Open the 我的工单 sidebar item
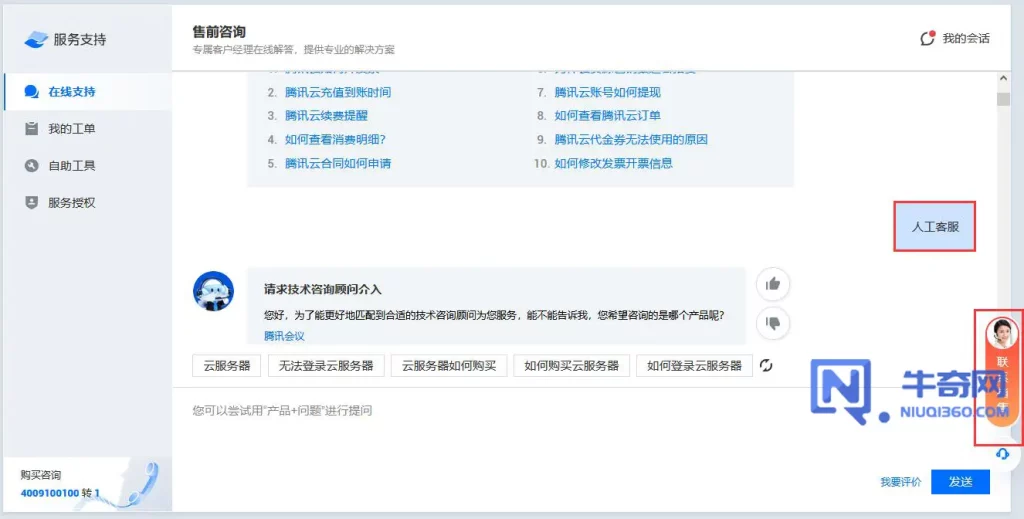The height and width of the screenshot is (519, 1024). (88, 129)
